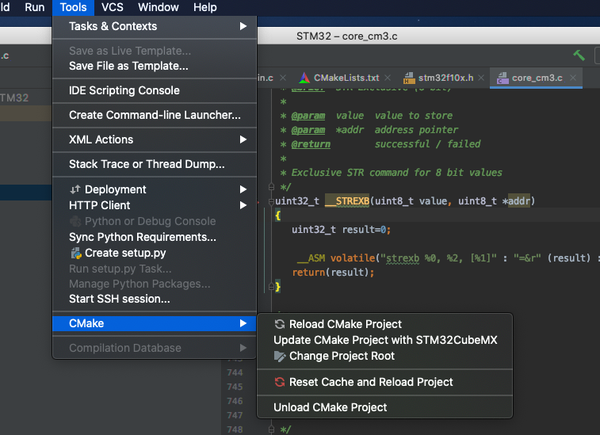Open the Window menu
The width and height of the screenshot is (600, 435).
[x=158, y=7]
